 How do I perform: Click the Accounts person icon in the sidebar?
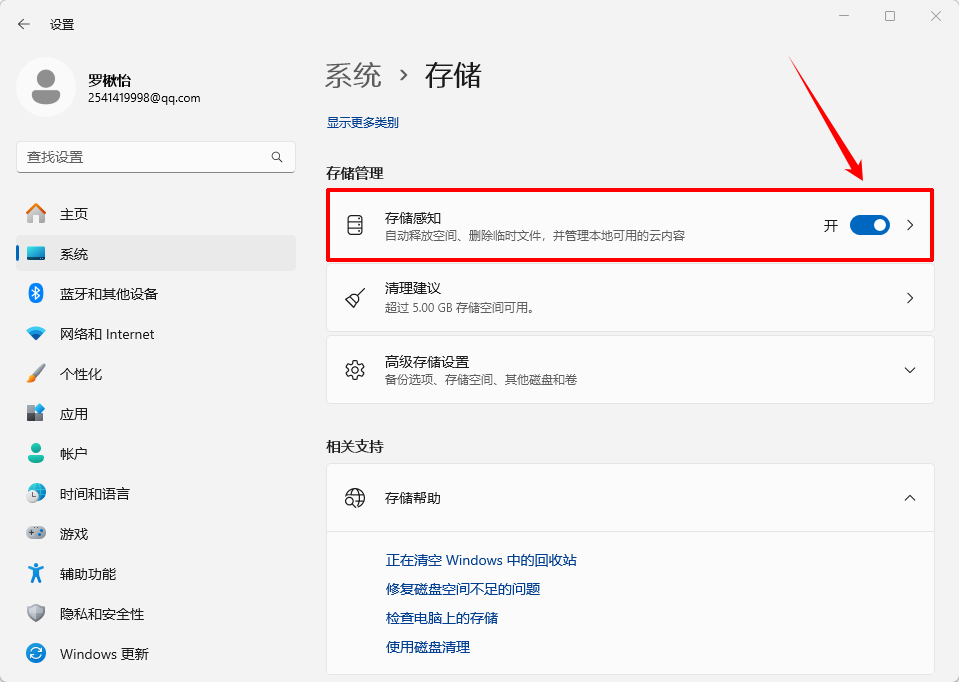36,453
